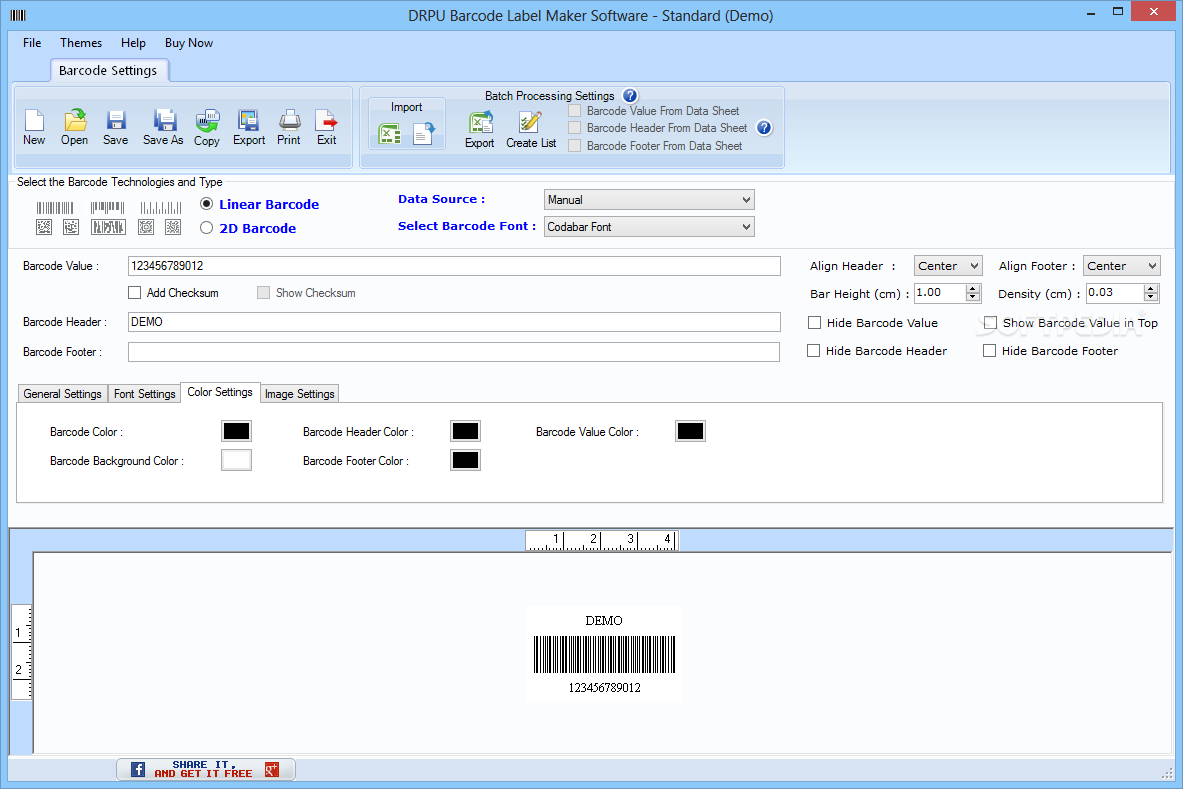Click the New document icon
This screenshot has width=1183, height=789.
[x=34, y=127]
